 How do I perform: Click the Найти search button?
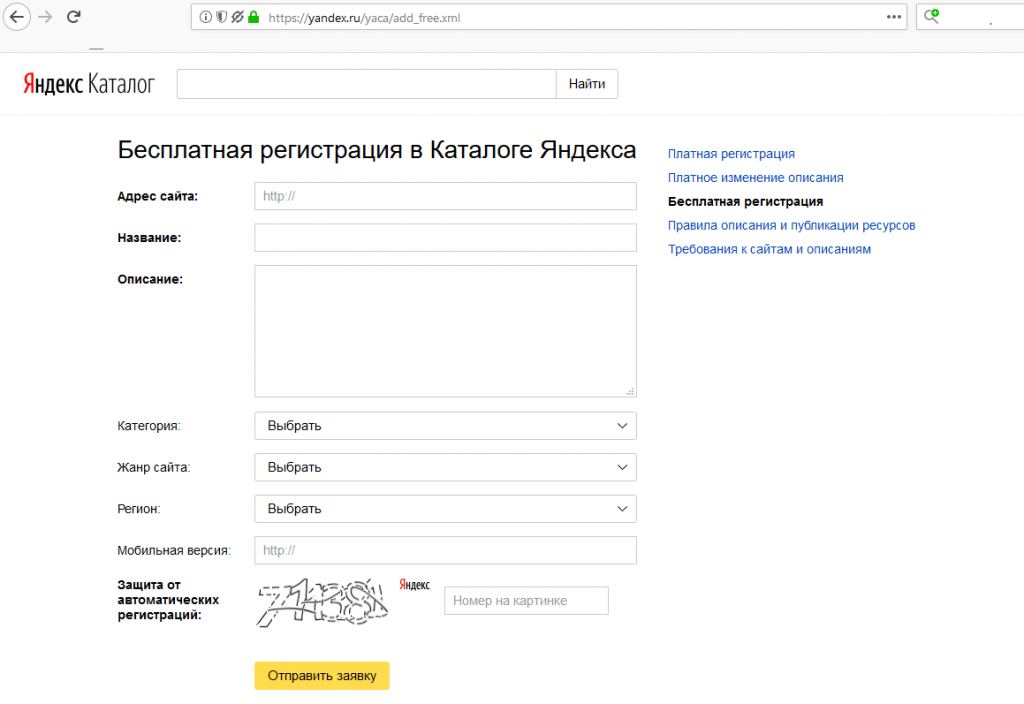coord(586,84)
